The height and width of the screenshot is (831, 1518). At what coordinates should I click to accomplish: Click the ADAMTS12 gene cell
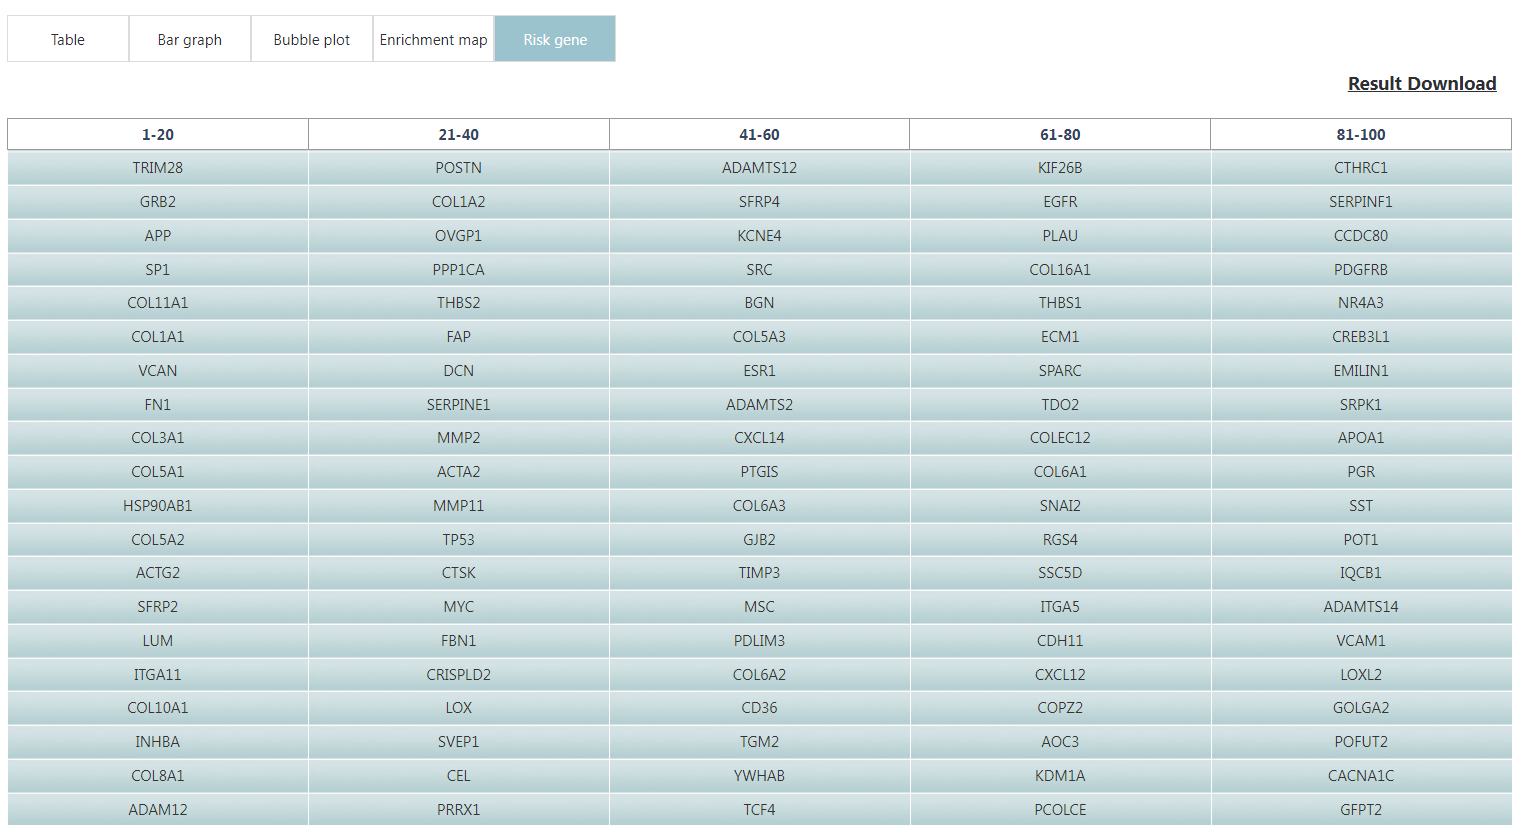(x=760, y=168)
